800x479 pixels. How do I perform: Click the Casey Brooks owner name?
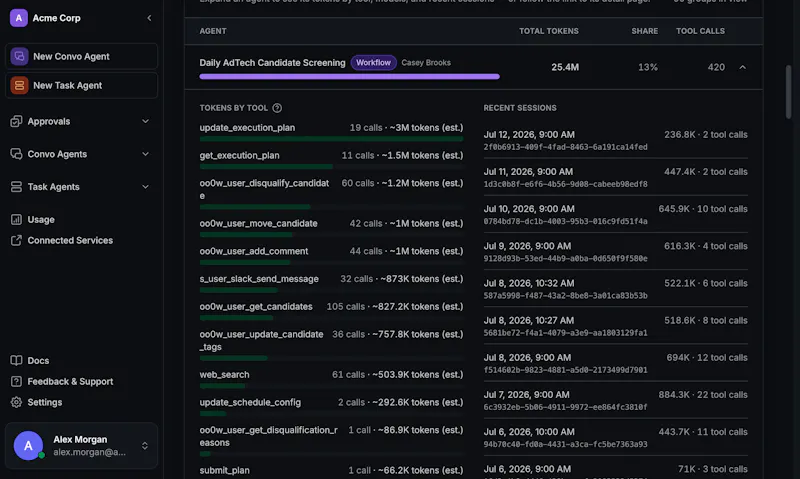(426, 63)
